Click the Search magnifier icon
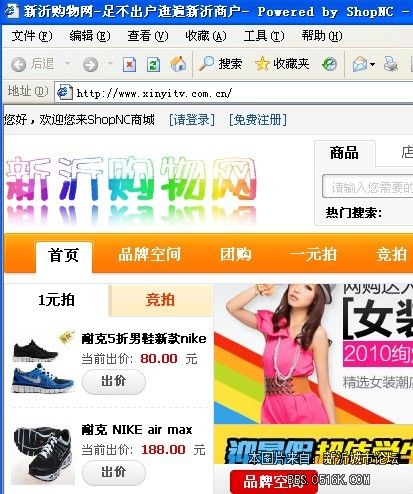The width and height of the screenshot is (413, 494). [x=206, y=63]
